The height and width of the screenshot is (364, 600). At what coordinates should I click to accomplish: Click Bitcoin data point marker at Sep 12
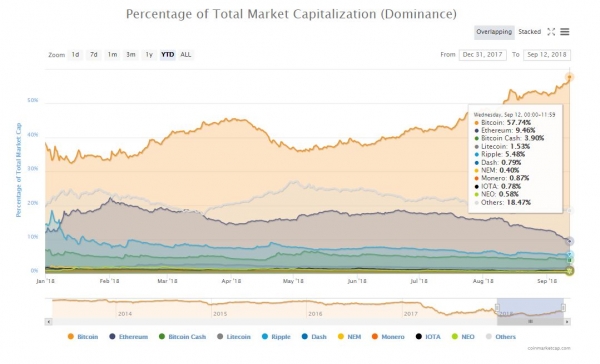pyautogui.click(x=569, y=77)
